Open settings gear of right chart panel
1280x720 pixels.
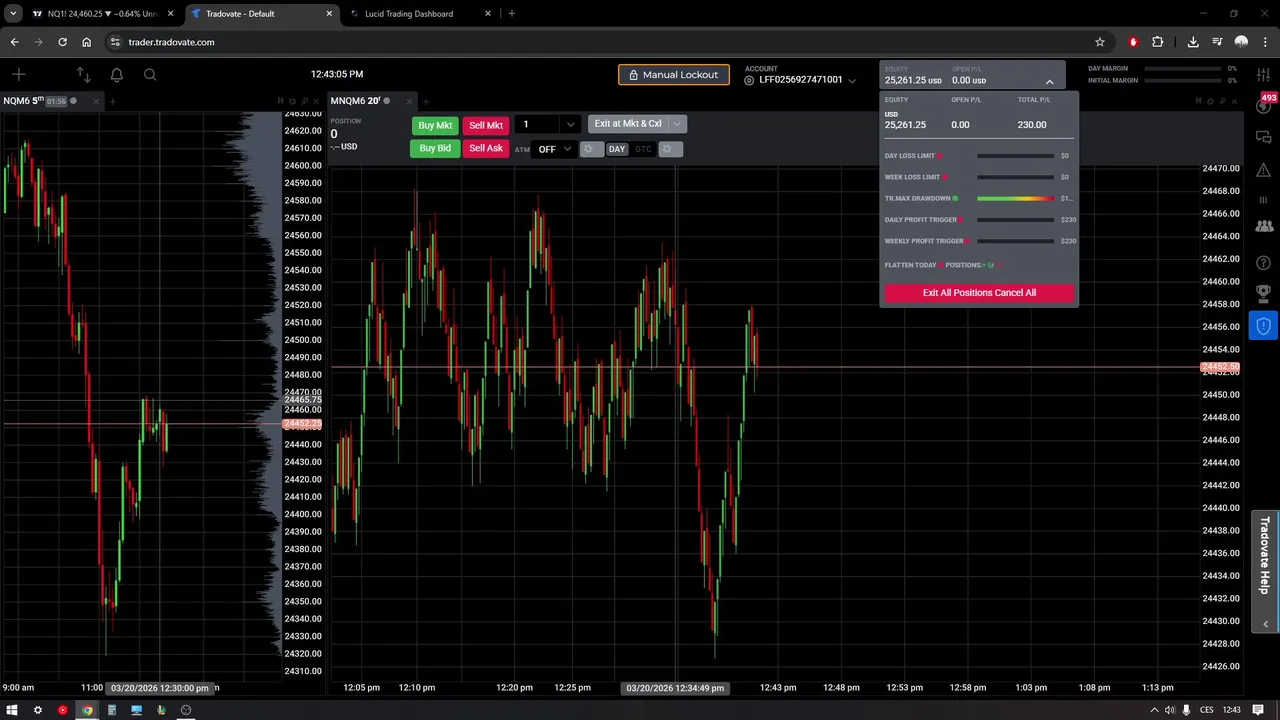[1211, 101]
